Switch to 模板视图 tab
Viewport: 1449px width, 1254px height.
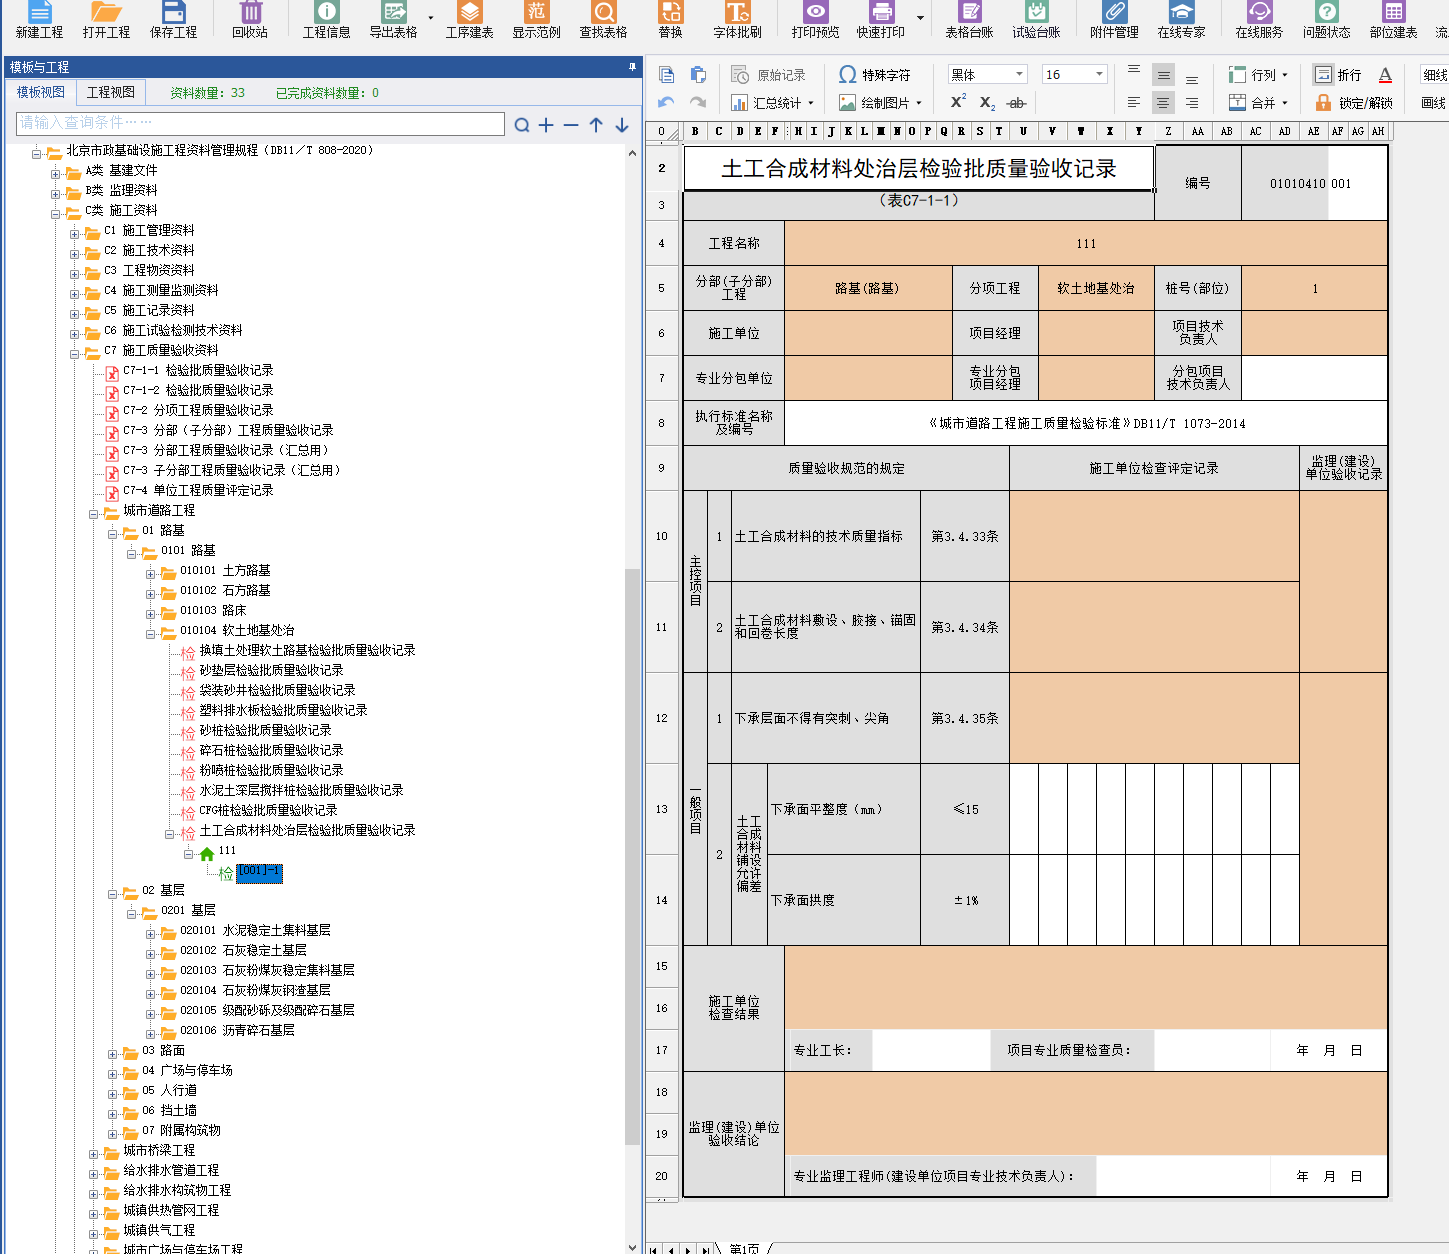pos(40,92)
